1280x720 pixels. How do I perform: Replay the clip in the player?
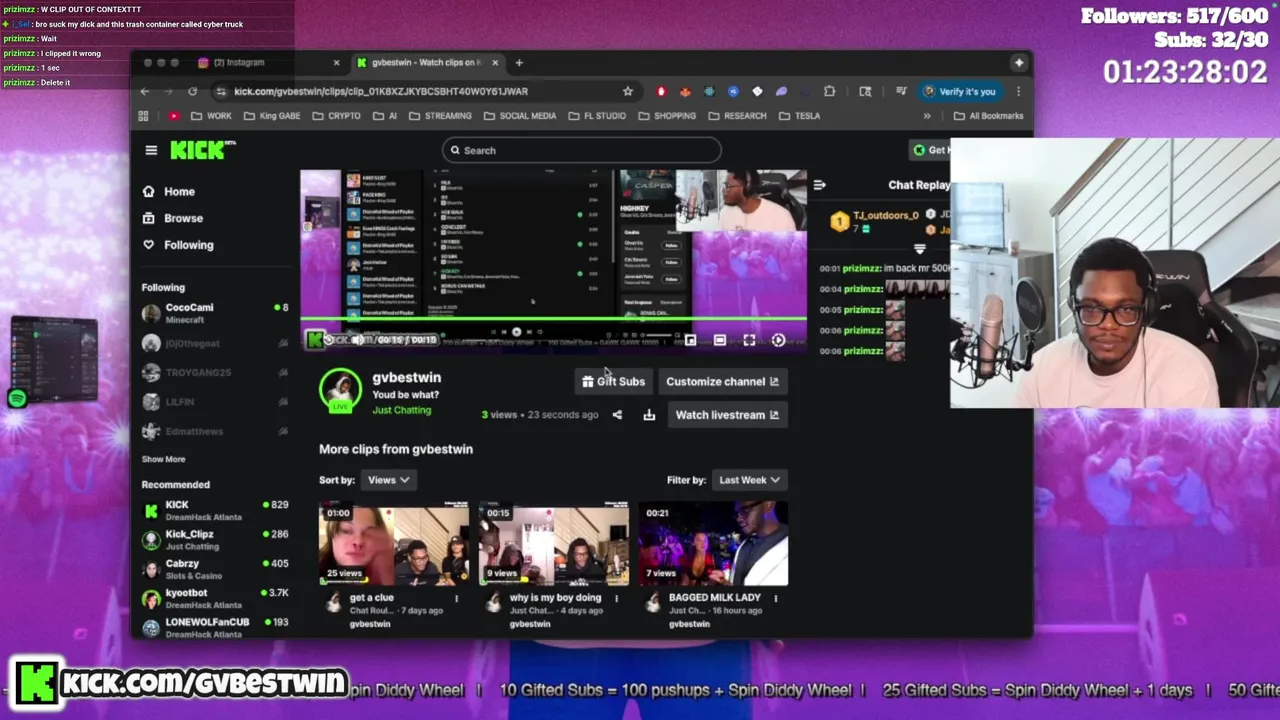328,340
